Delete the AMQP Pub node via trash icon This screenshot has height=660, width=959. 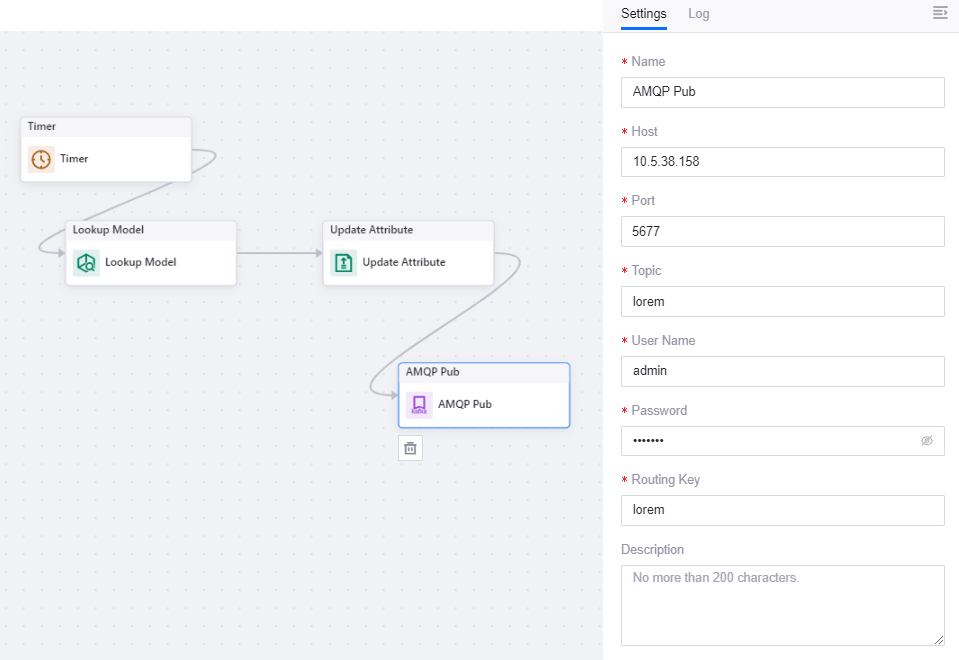coord(410,449)
